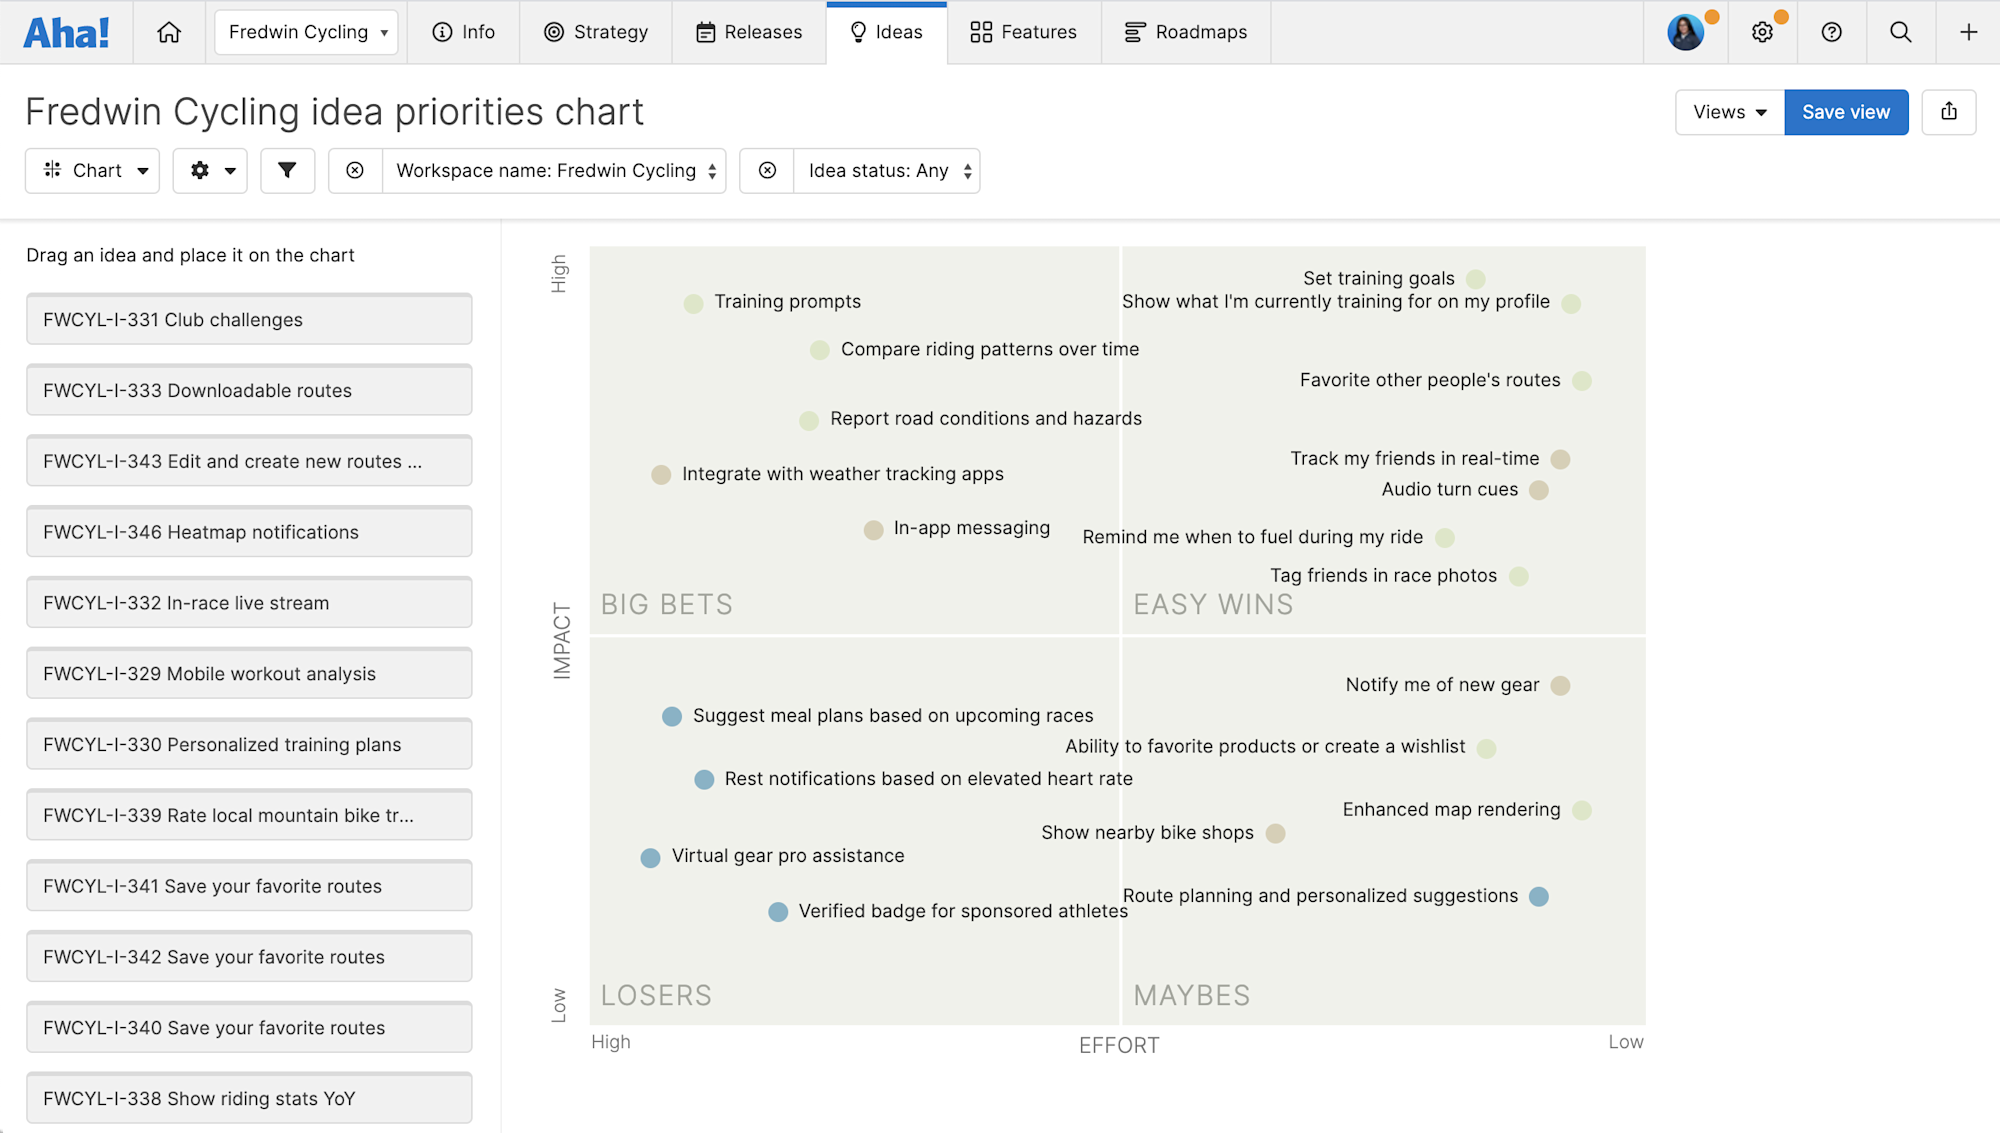Remove the Workspace name filter
Screen dimensions: 2000x1133
pyautogui.click(x=355, y=170)
